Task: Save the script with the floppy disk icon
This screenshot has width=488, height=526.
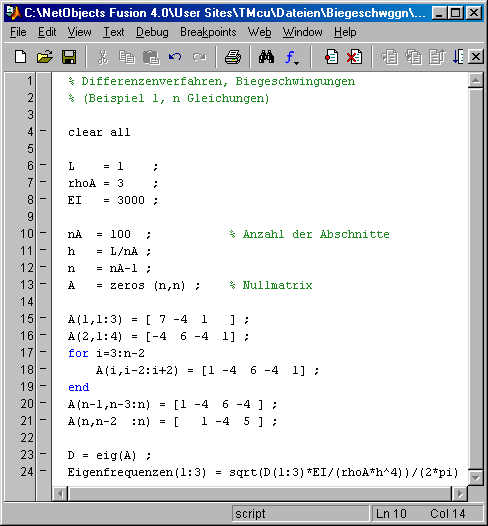Action: click(69, 57)
